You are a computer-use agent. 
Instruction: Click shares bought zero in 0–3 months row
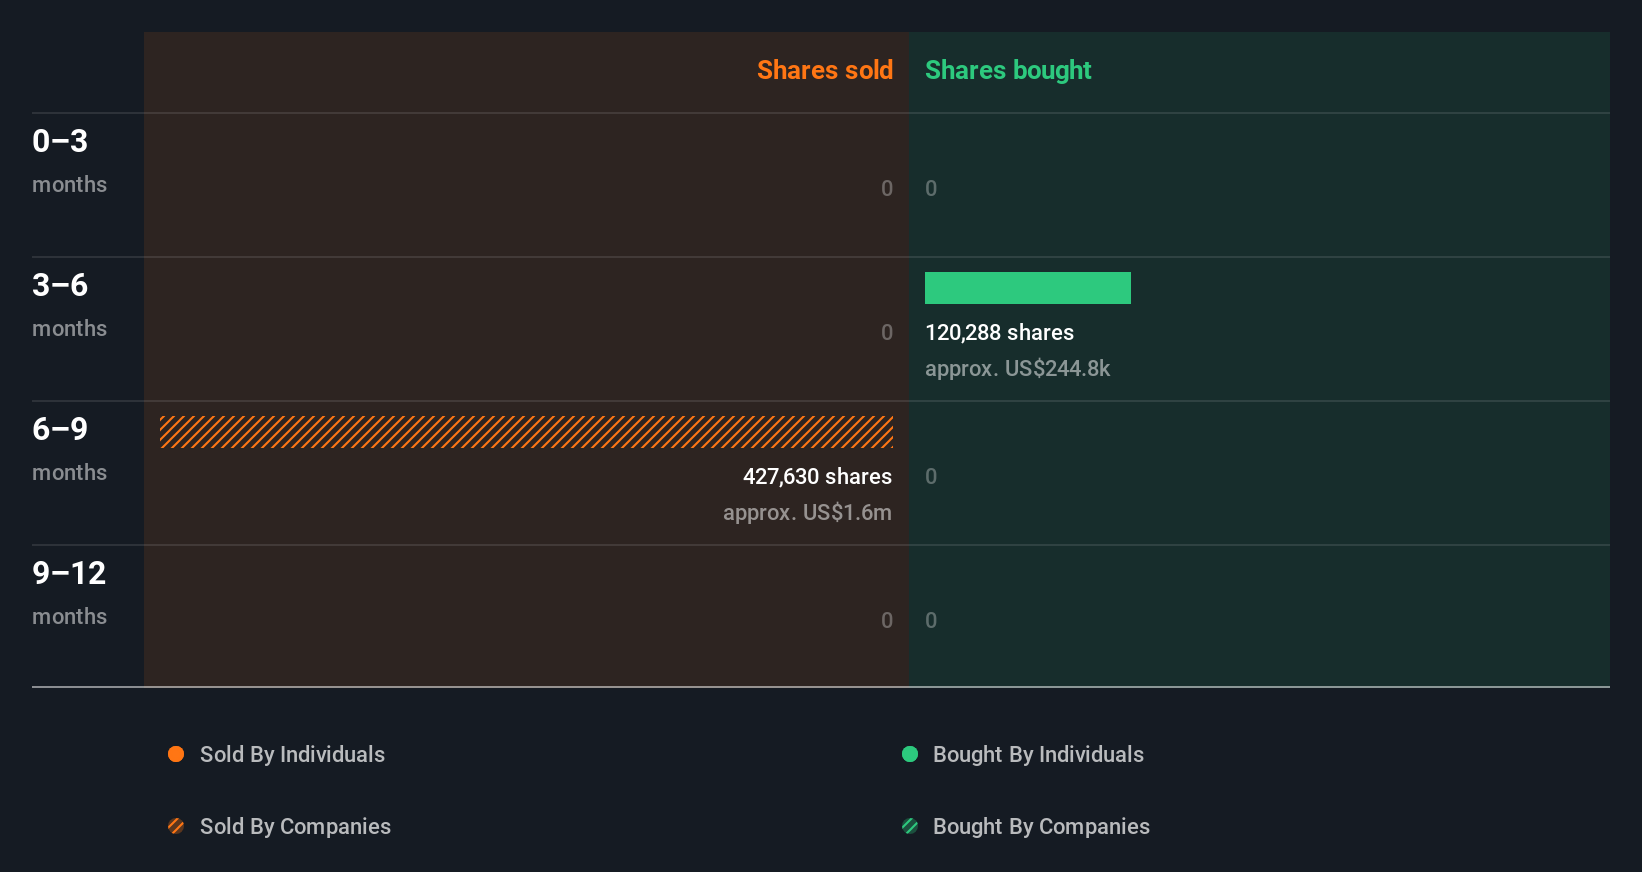(931, 188)
